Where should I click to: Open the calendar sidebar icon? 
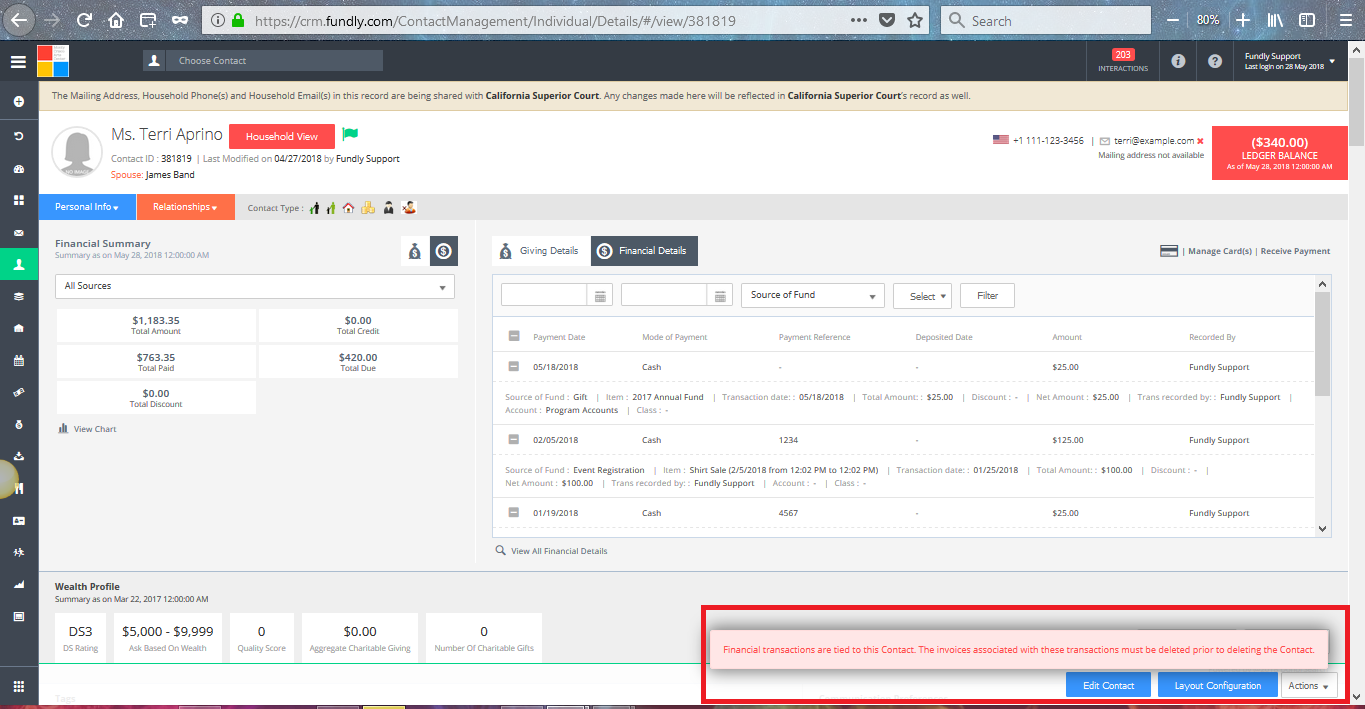coord(18,360)
